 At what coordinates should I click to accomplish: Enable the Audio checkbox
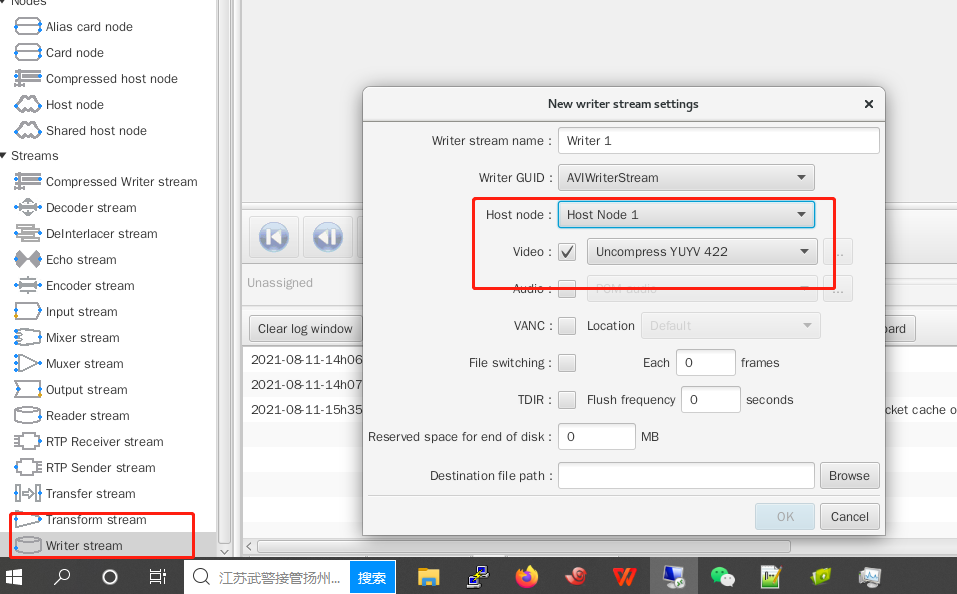click(x=567, y=289)
